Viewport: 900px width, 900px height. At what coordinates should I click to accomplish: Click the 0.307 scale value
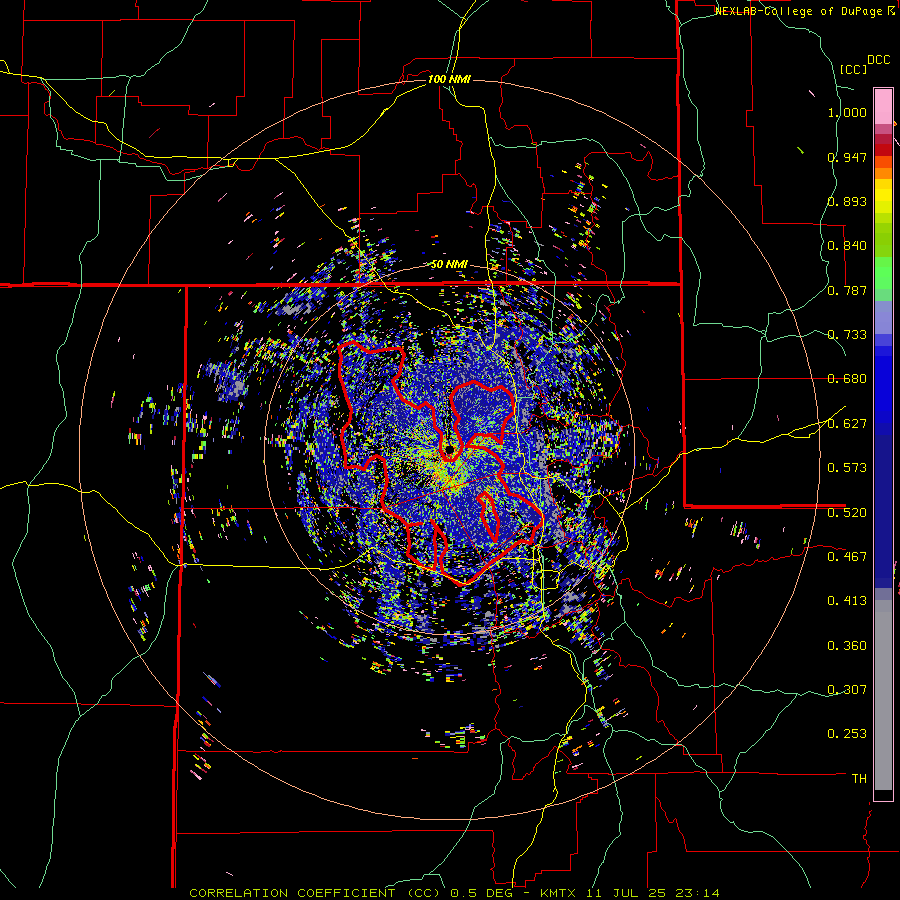pyautogui.click(x=847, y=690)
